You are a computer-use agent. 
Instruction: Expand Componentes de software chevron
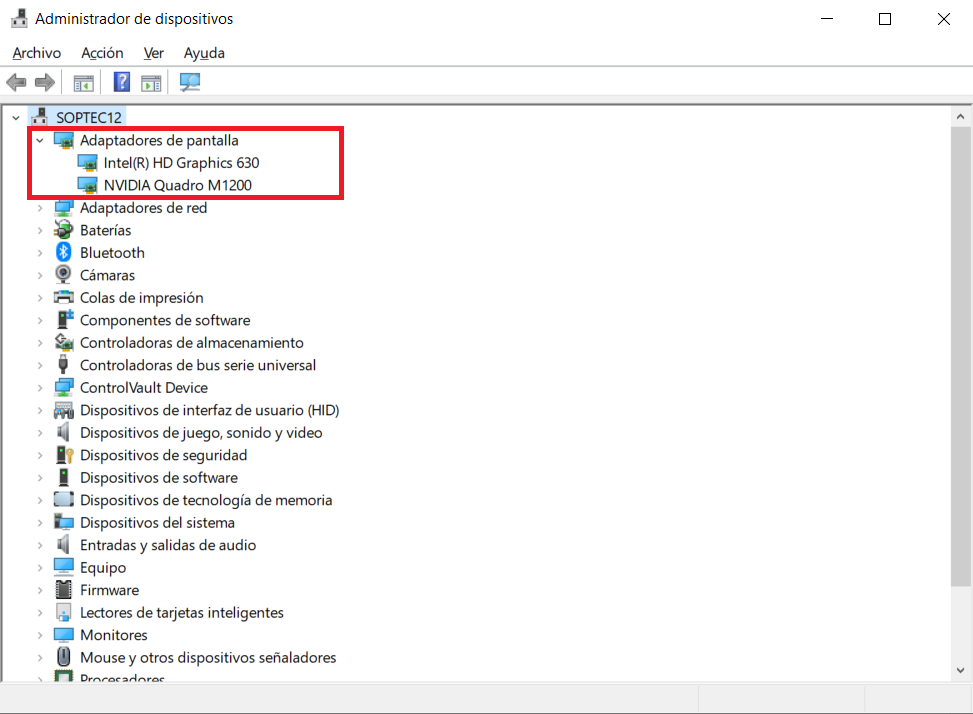tap(40, 320)
